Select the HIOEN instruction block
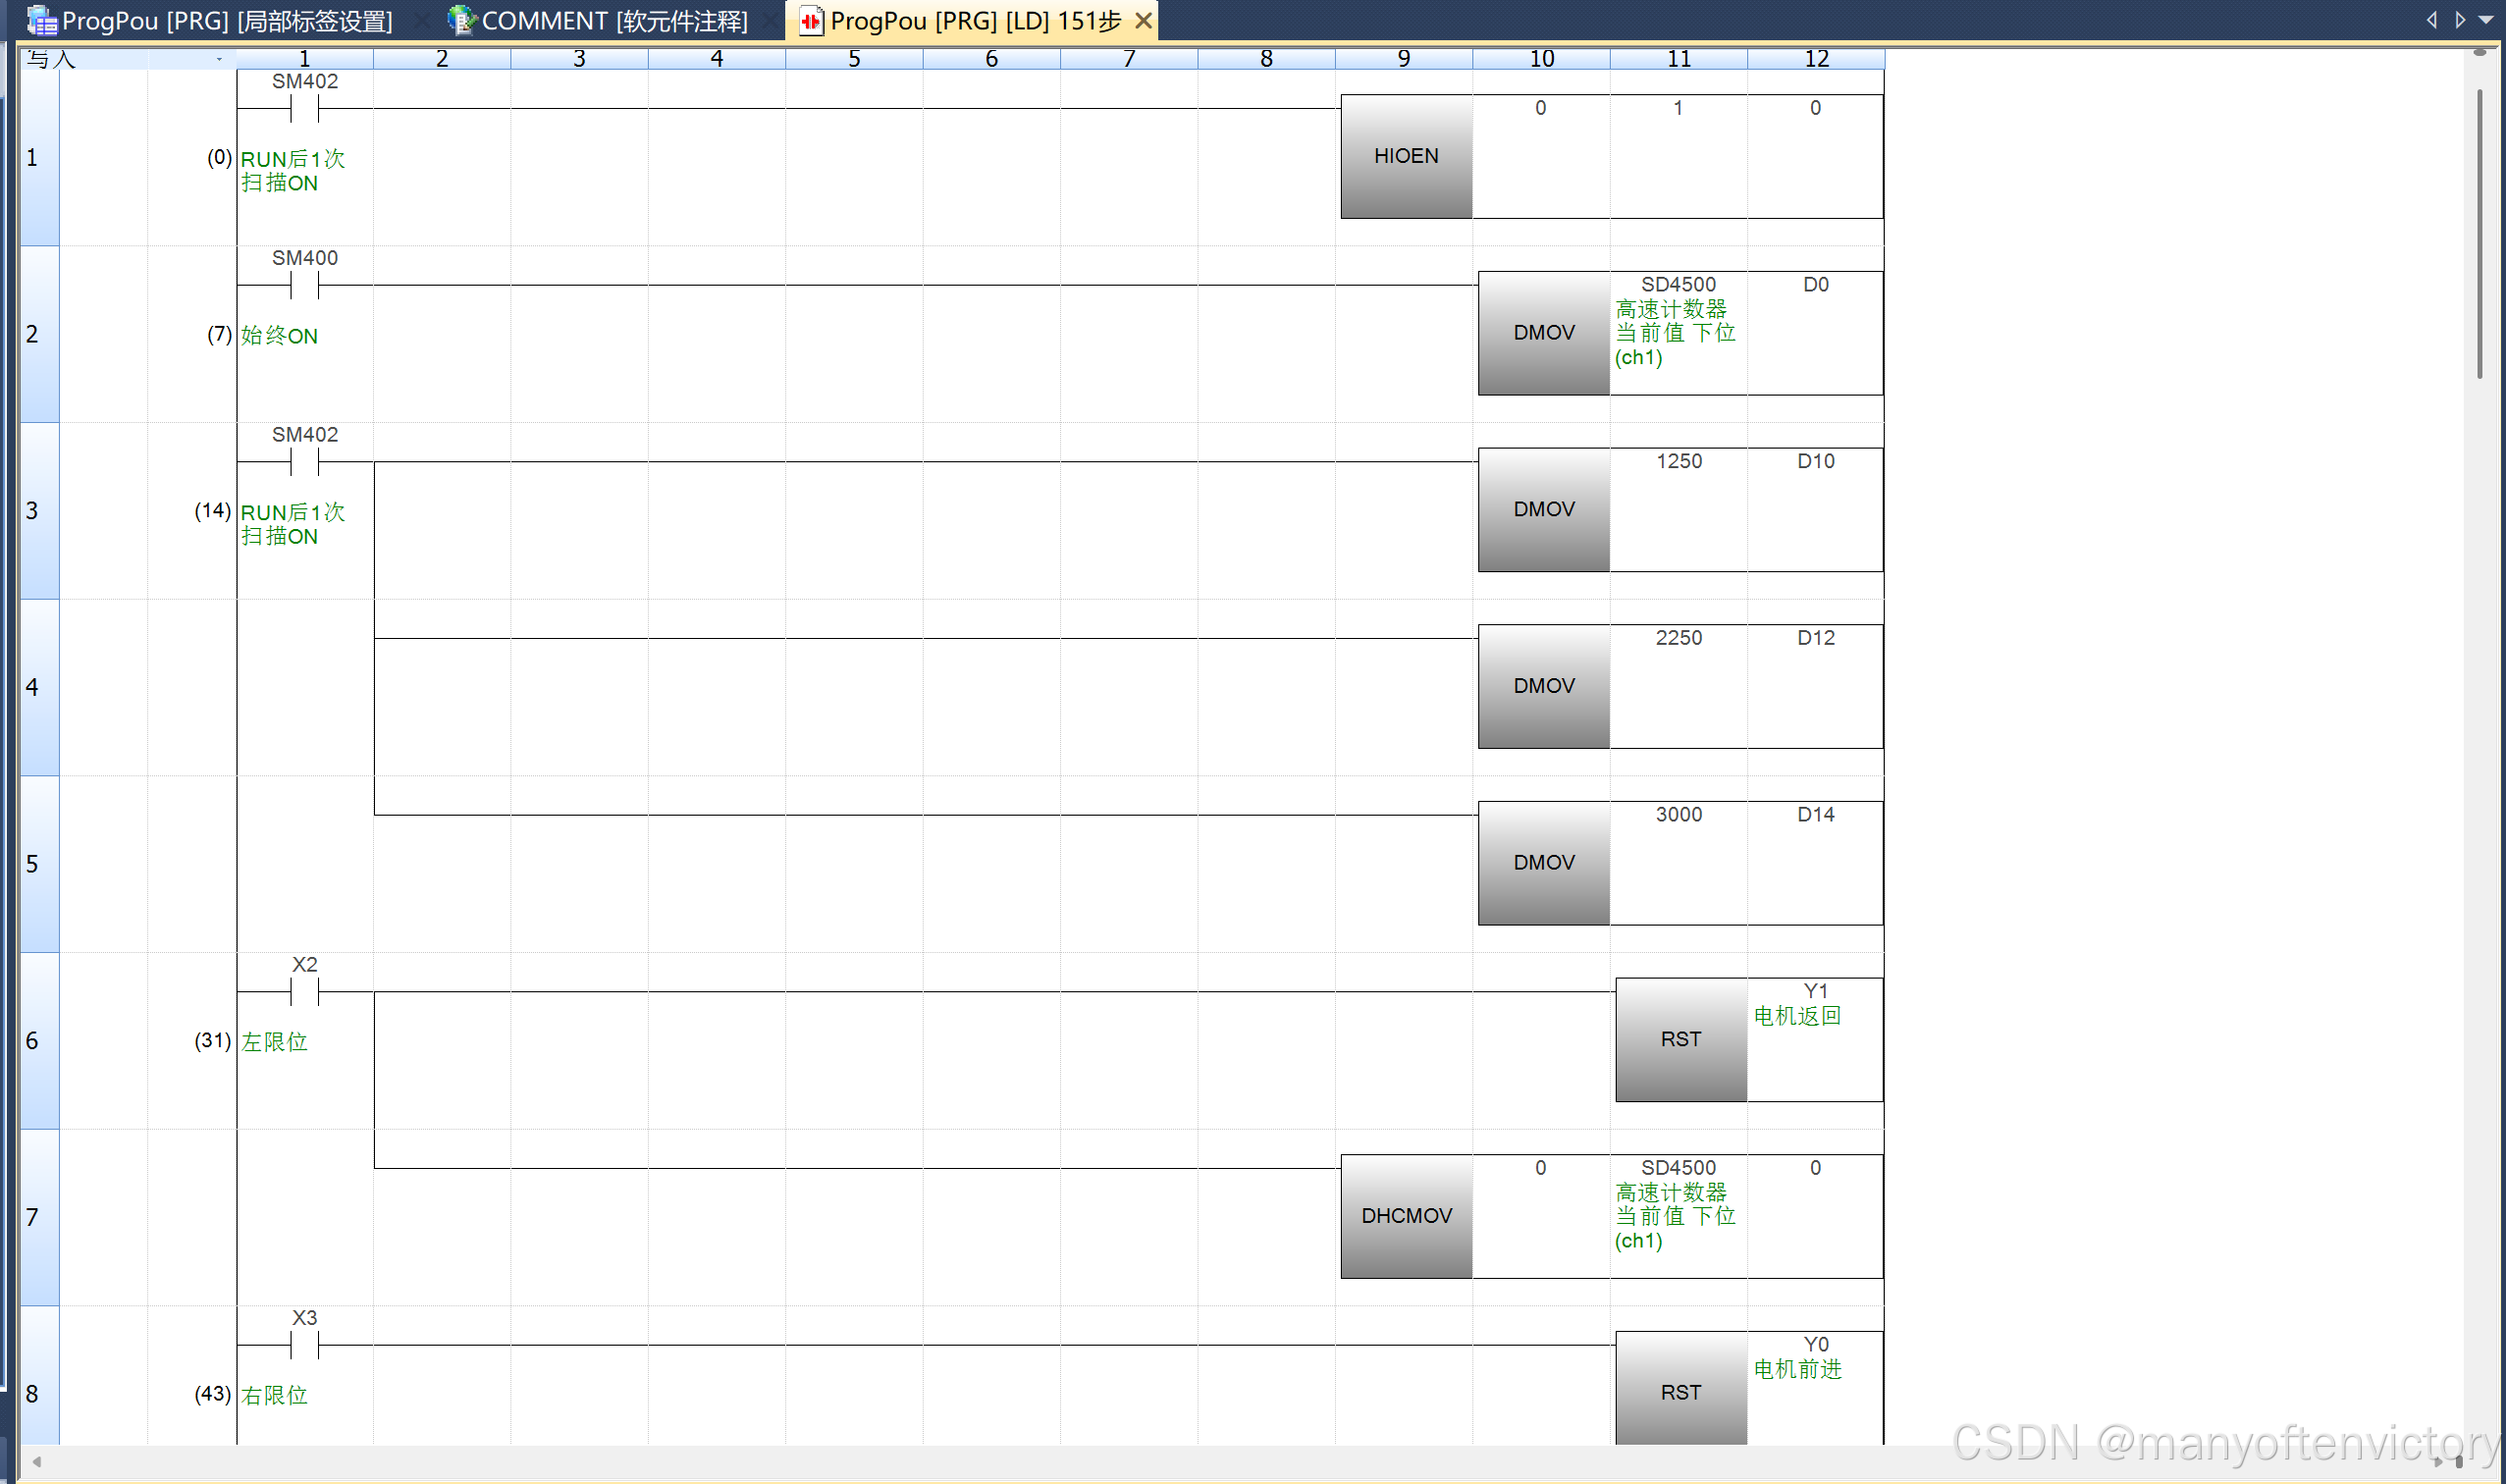The image size is (2506, 1484). pos(1406,156)
